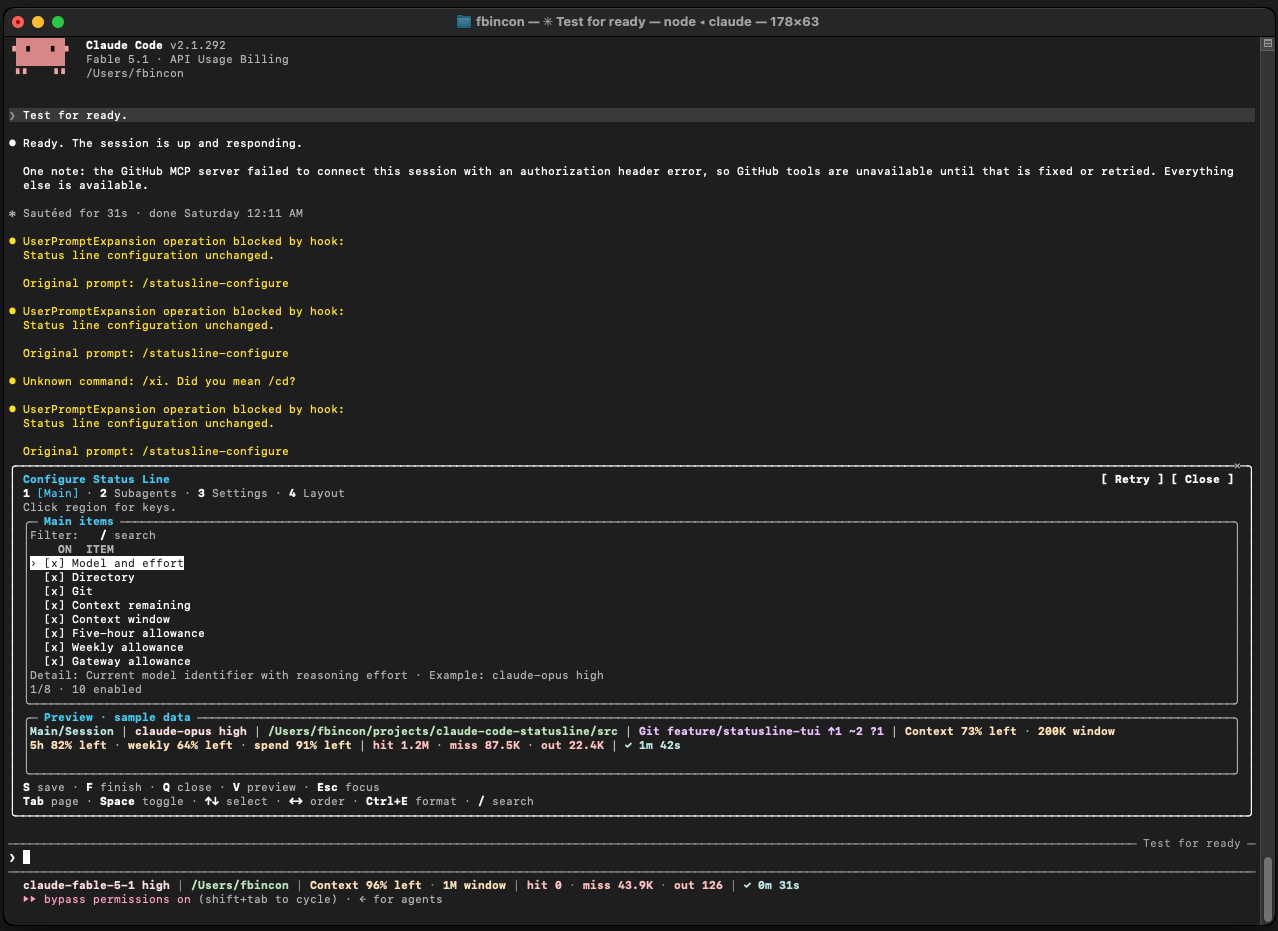Viewport: 1278px width, 931px height.
Task: Click the Ctrl+E format shortcut hint
Action: pyautogui.click(x=411, y=801)
